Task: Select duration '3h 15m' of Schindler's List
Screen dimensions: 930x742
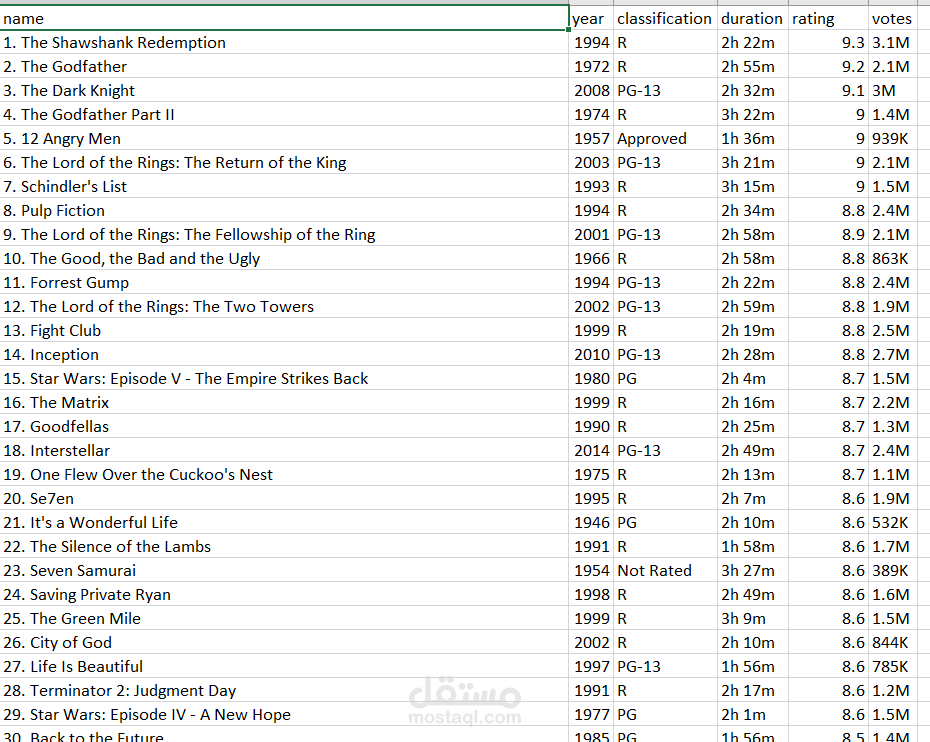Action: point(753,187)
